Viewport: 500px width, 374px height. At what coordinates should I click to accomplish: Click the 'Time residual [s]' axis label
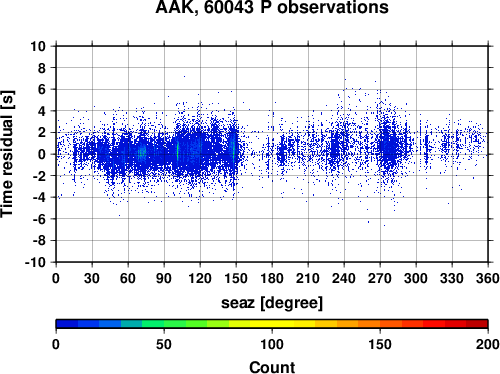7,154
